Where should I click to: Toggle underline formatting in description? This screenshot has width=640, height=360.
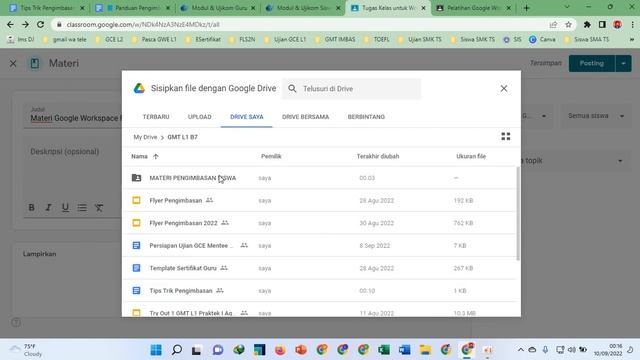click(x=65, y=207)
